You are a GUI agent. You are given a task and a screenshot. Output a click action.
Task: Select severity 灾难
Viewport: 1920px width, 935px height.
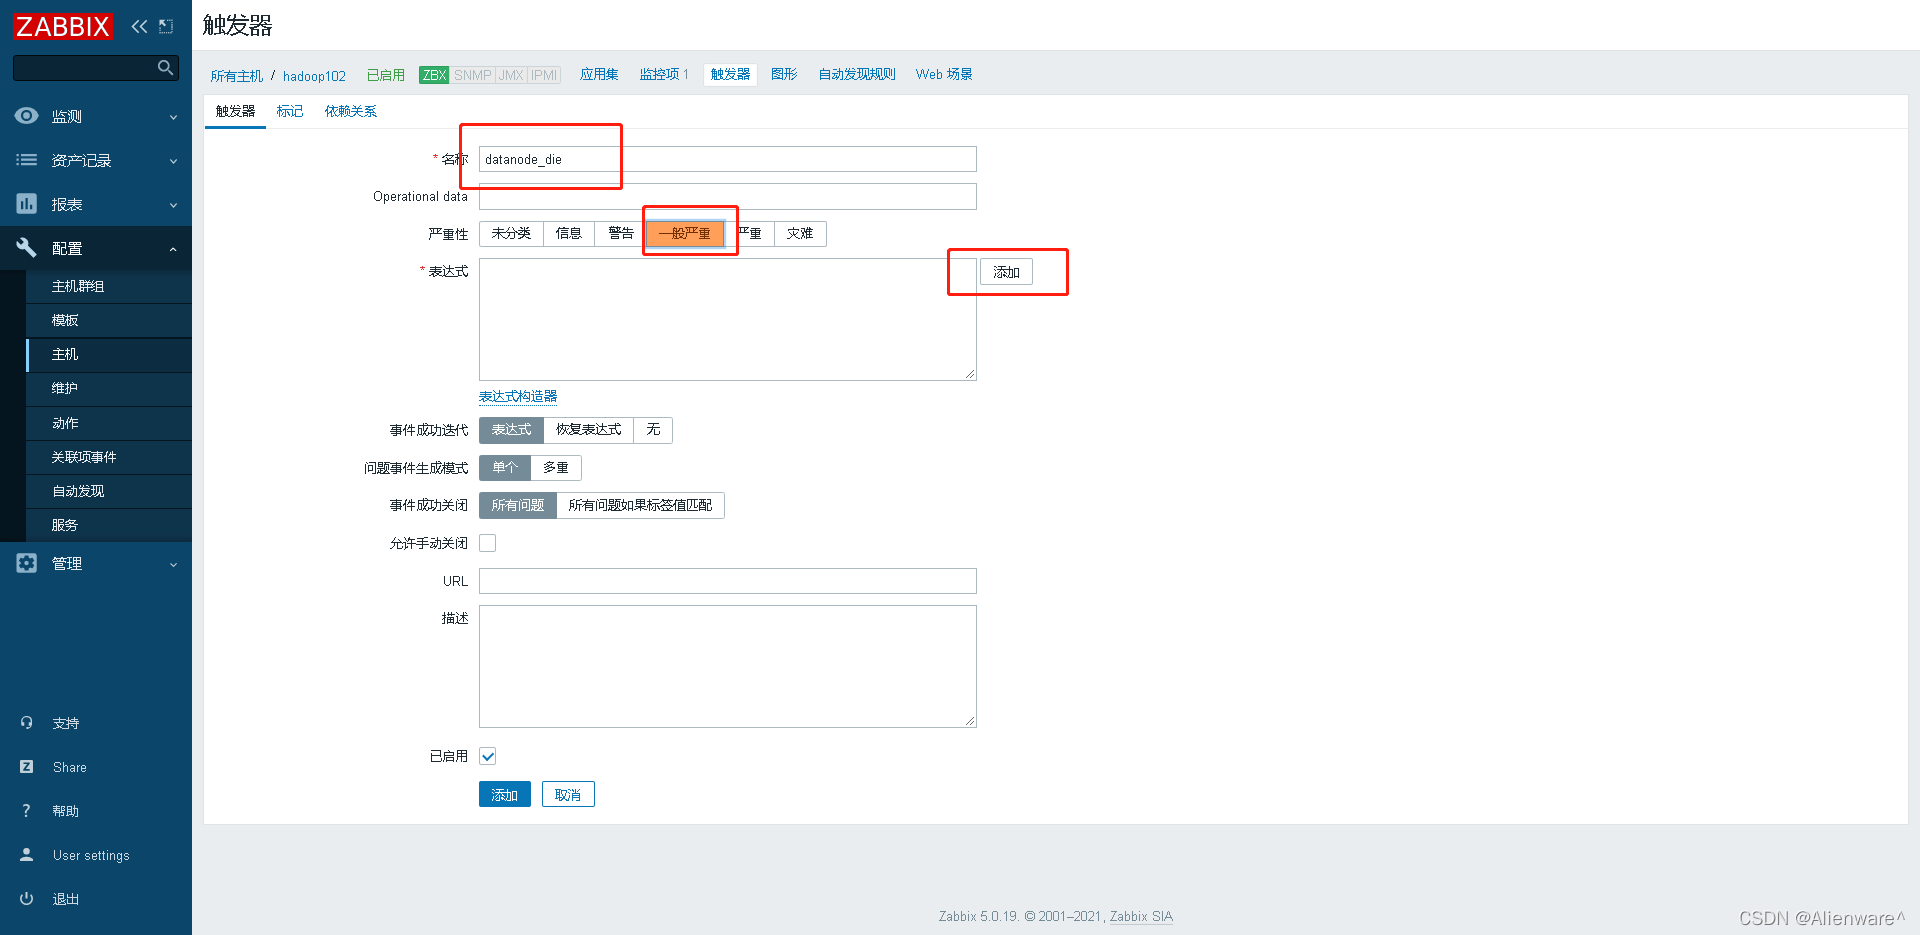coord(800,233)
